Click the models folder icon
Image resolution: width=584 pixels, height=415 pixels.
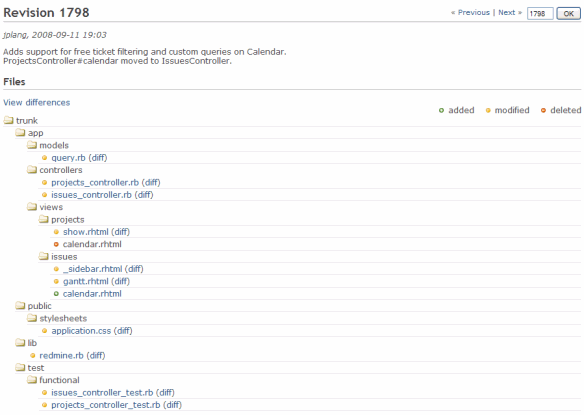coord(32,145)
